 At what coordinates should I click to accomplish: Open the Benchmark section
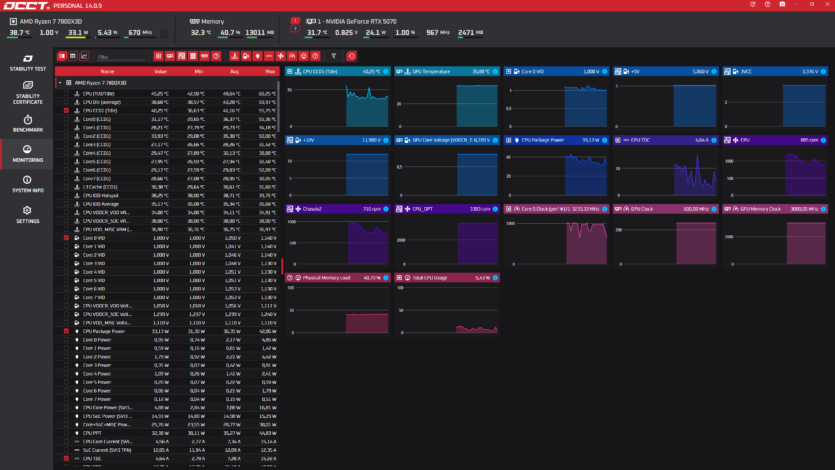(28, 123)
